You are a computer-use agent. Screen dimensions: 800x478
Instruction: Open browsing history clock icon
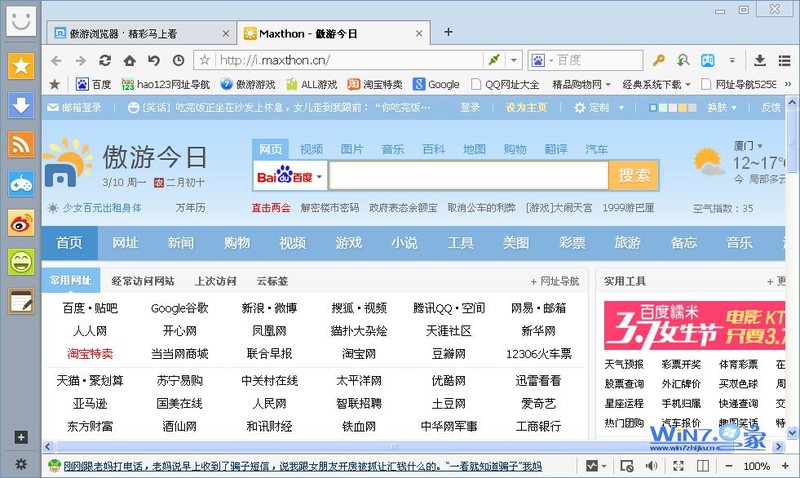179,60
